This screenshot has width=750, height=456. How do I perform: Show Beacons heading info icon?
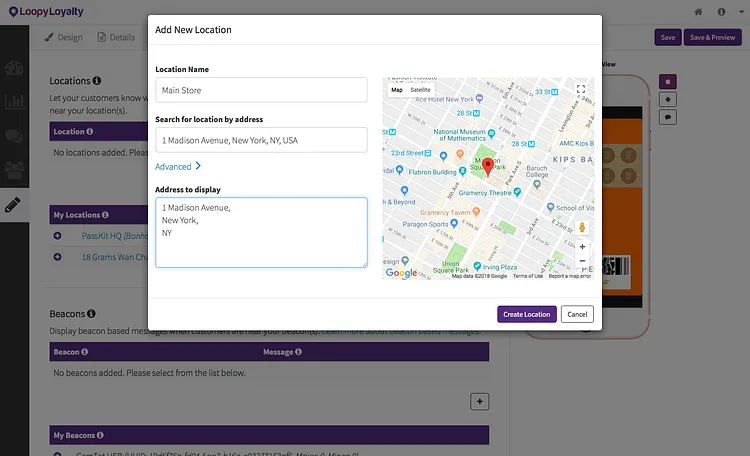pyautogui.click(x=91, y=313)
